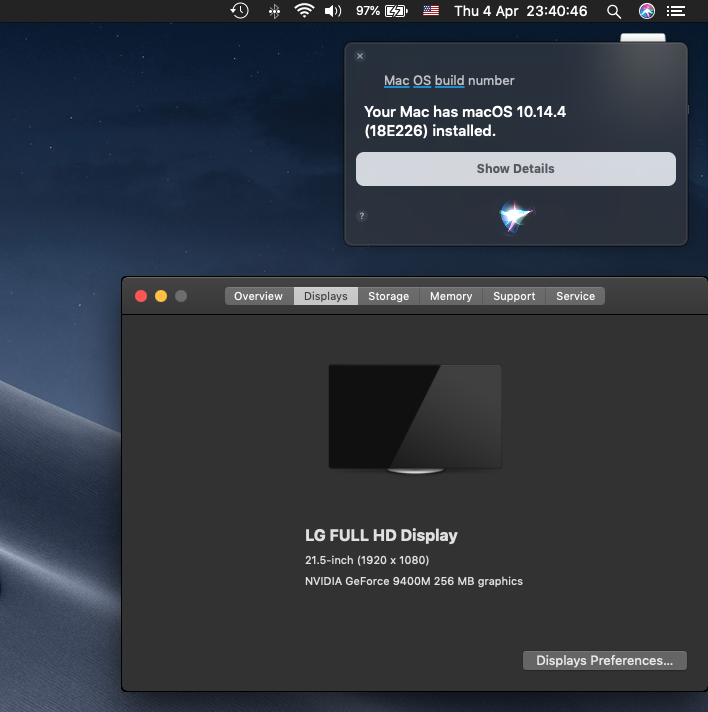Switch to the Storage tab
The width and height of the screenshot is (708, 712).
tap(389, 296)
